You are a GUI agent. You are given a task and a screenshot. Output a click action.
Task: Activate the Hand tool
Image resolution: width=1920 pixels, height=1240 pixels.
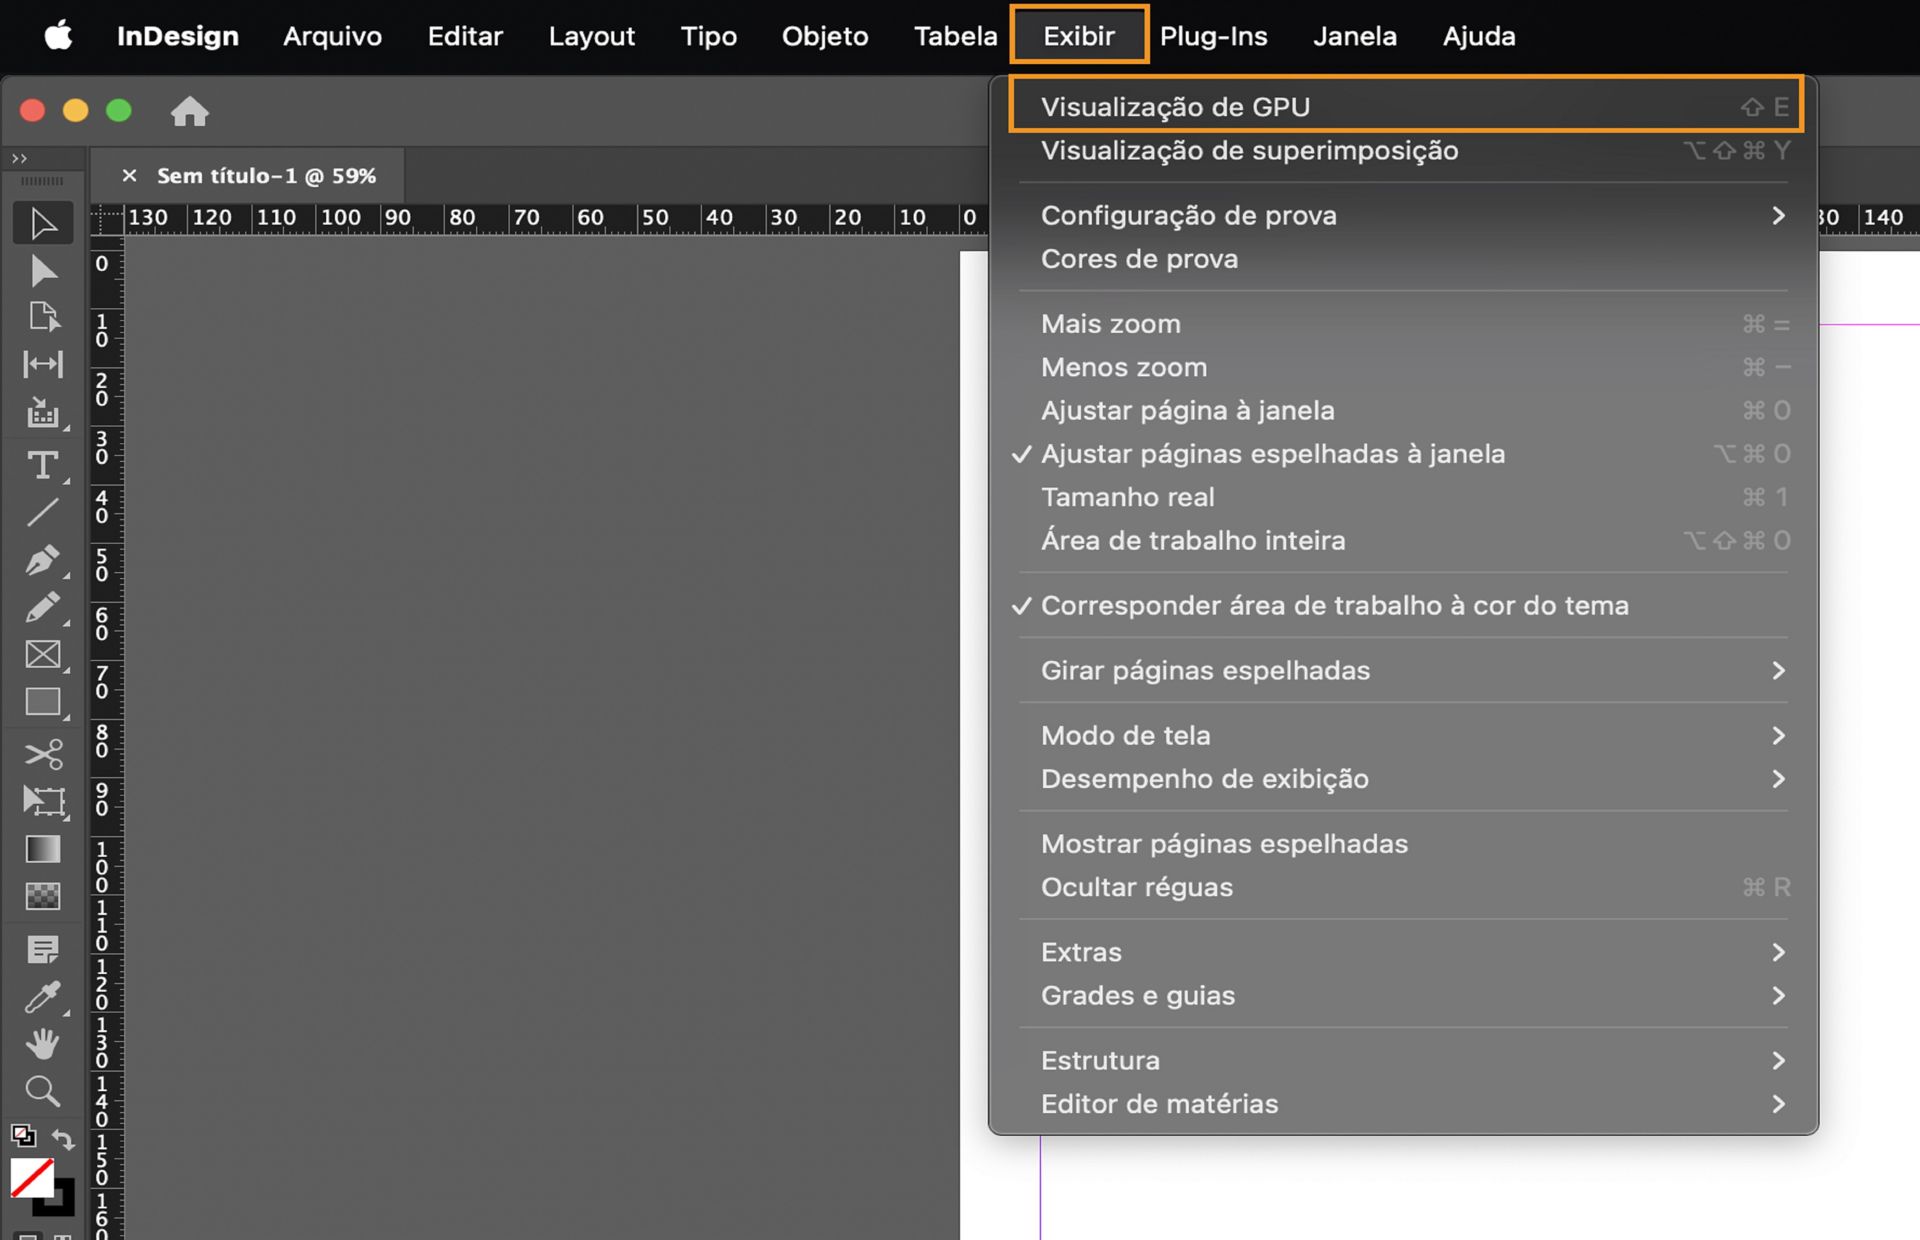click(42, 1045)
